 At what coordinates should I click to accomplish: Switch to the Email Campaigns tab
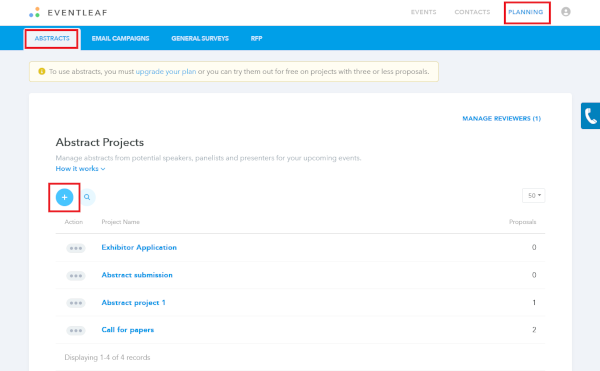(121, 39)
